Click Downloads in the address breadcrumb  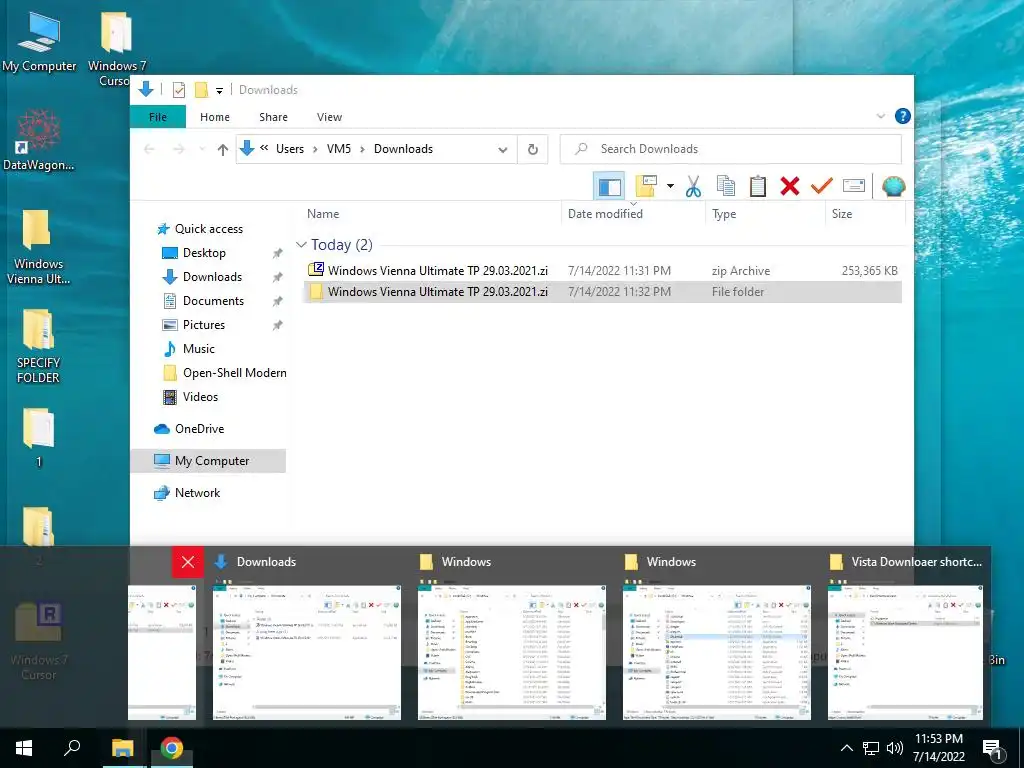(x=403, y=149)
